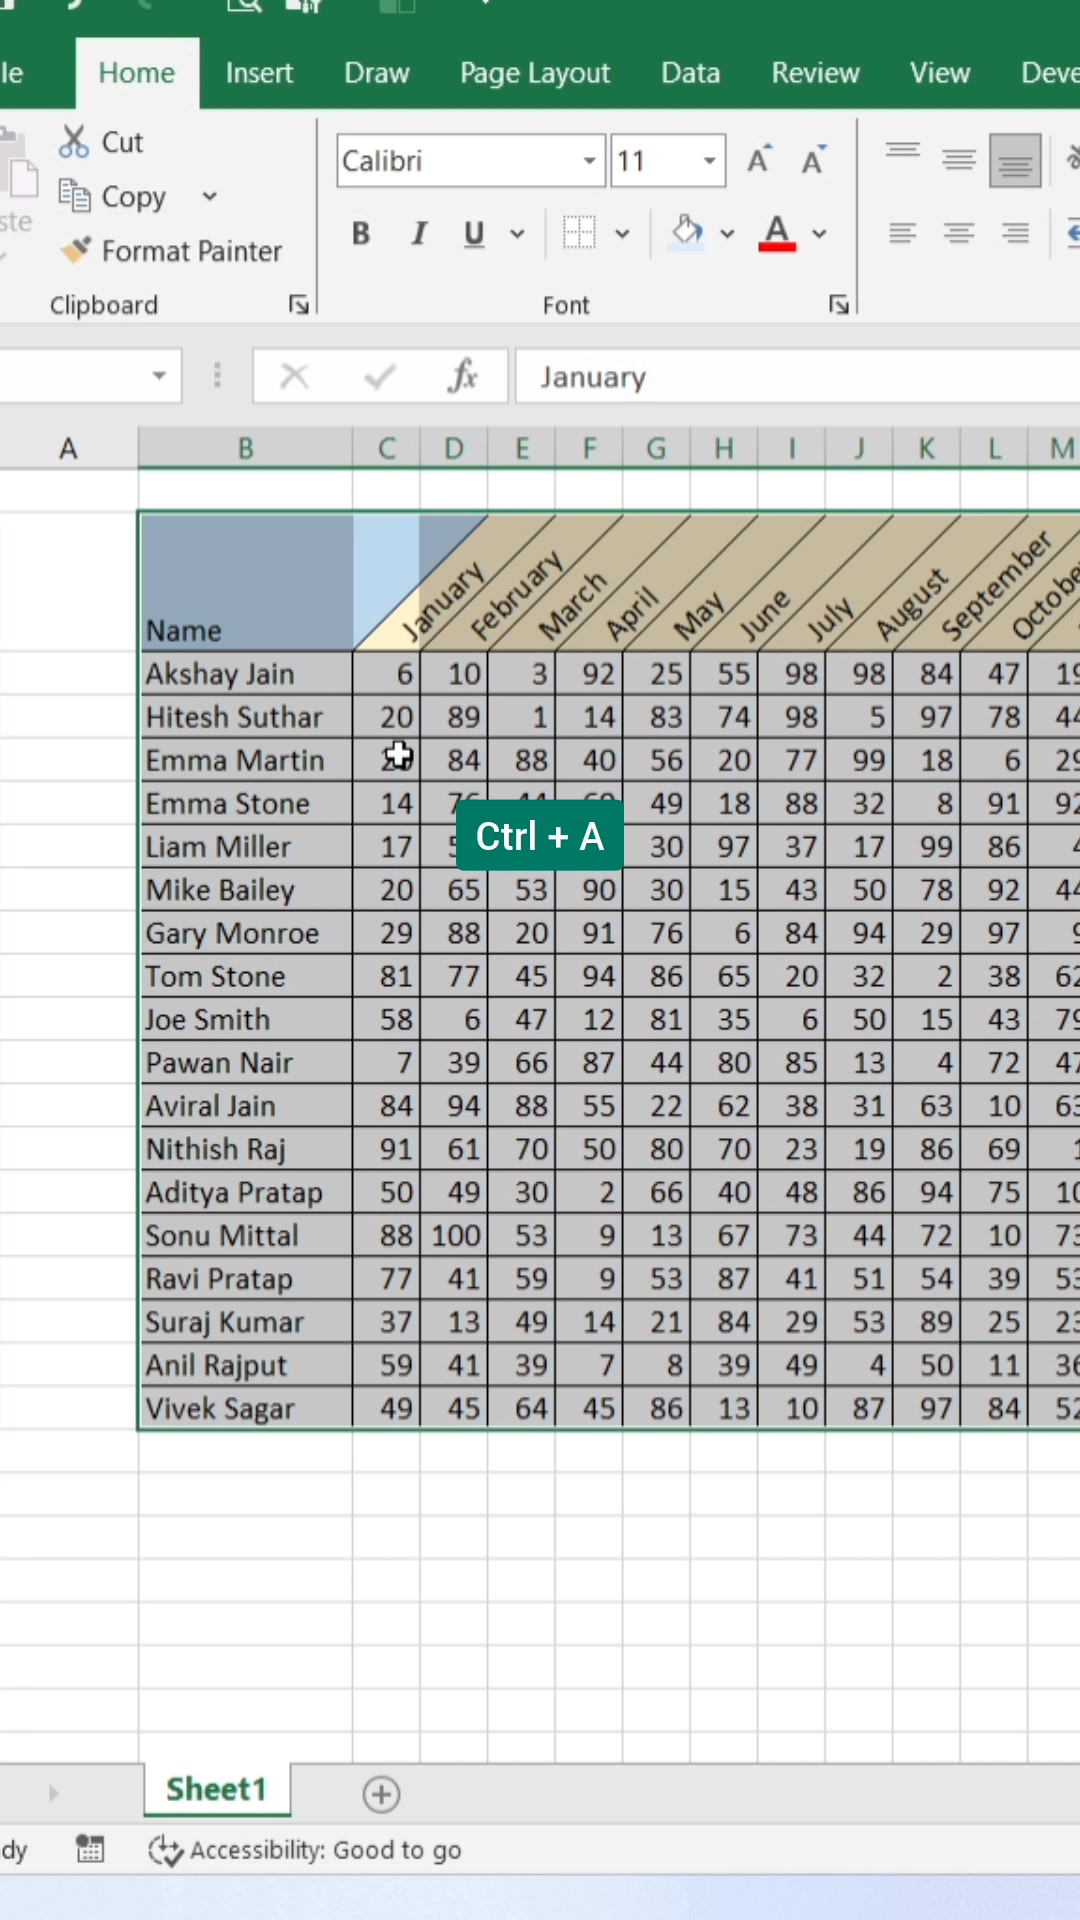Open the View tab
Screen dimensions: 1080x1920
click(x=940, y=73)
